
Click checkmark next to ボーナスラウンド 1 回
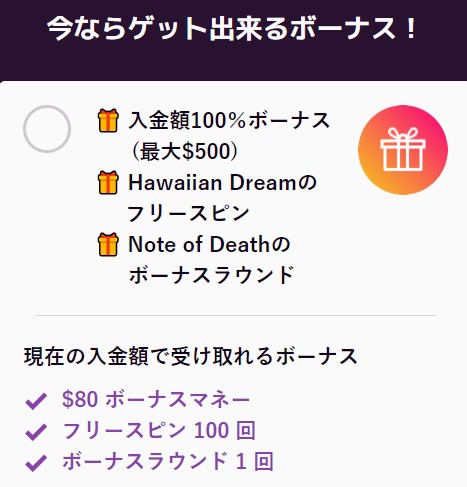pos(36,462)
